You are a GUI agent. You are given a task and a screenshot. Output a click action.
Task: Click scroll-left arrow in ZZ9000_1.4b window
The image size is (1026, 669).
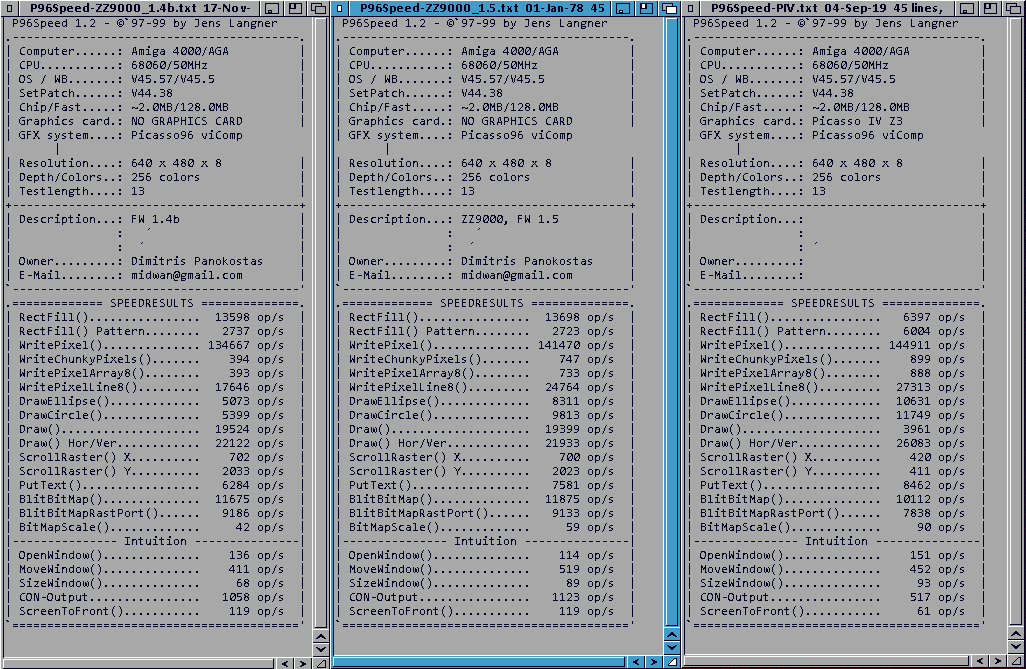[x=285, y=663]
